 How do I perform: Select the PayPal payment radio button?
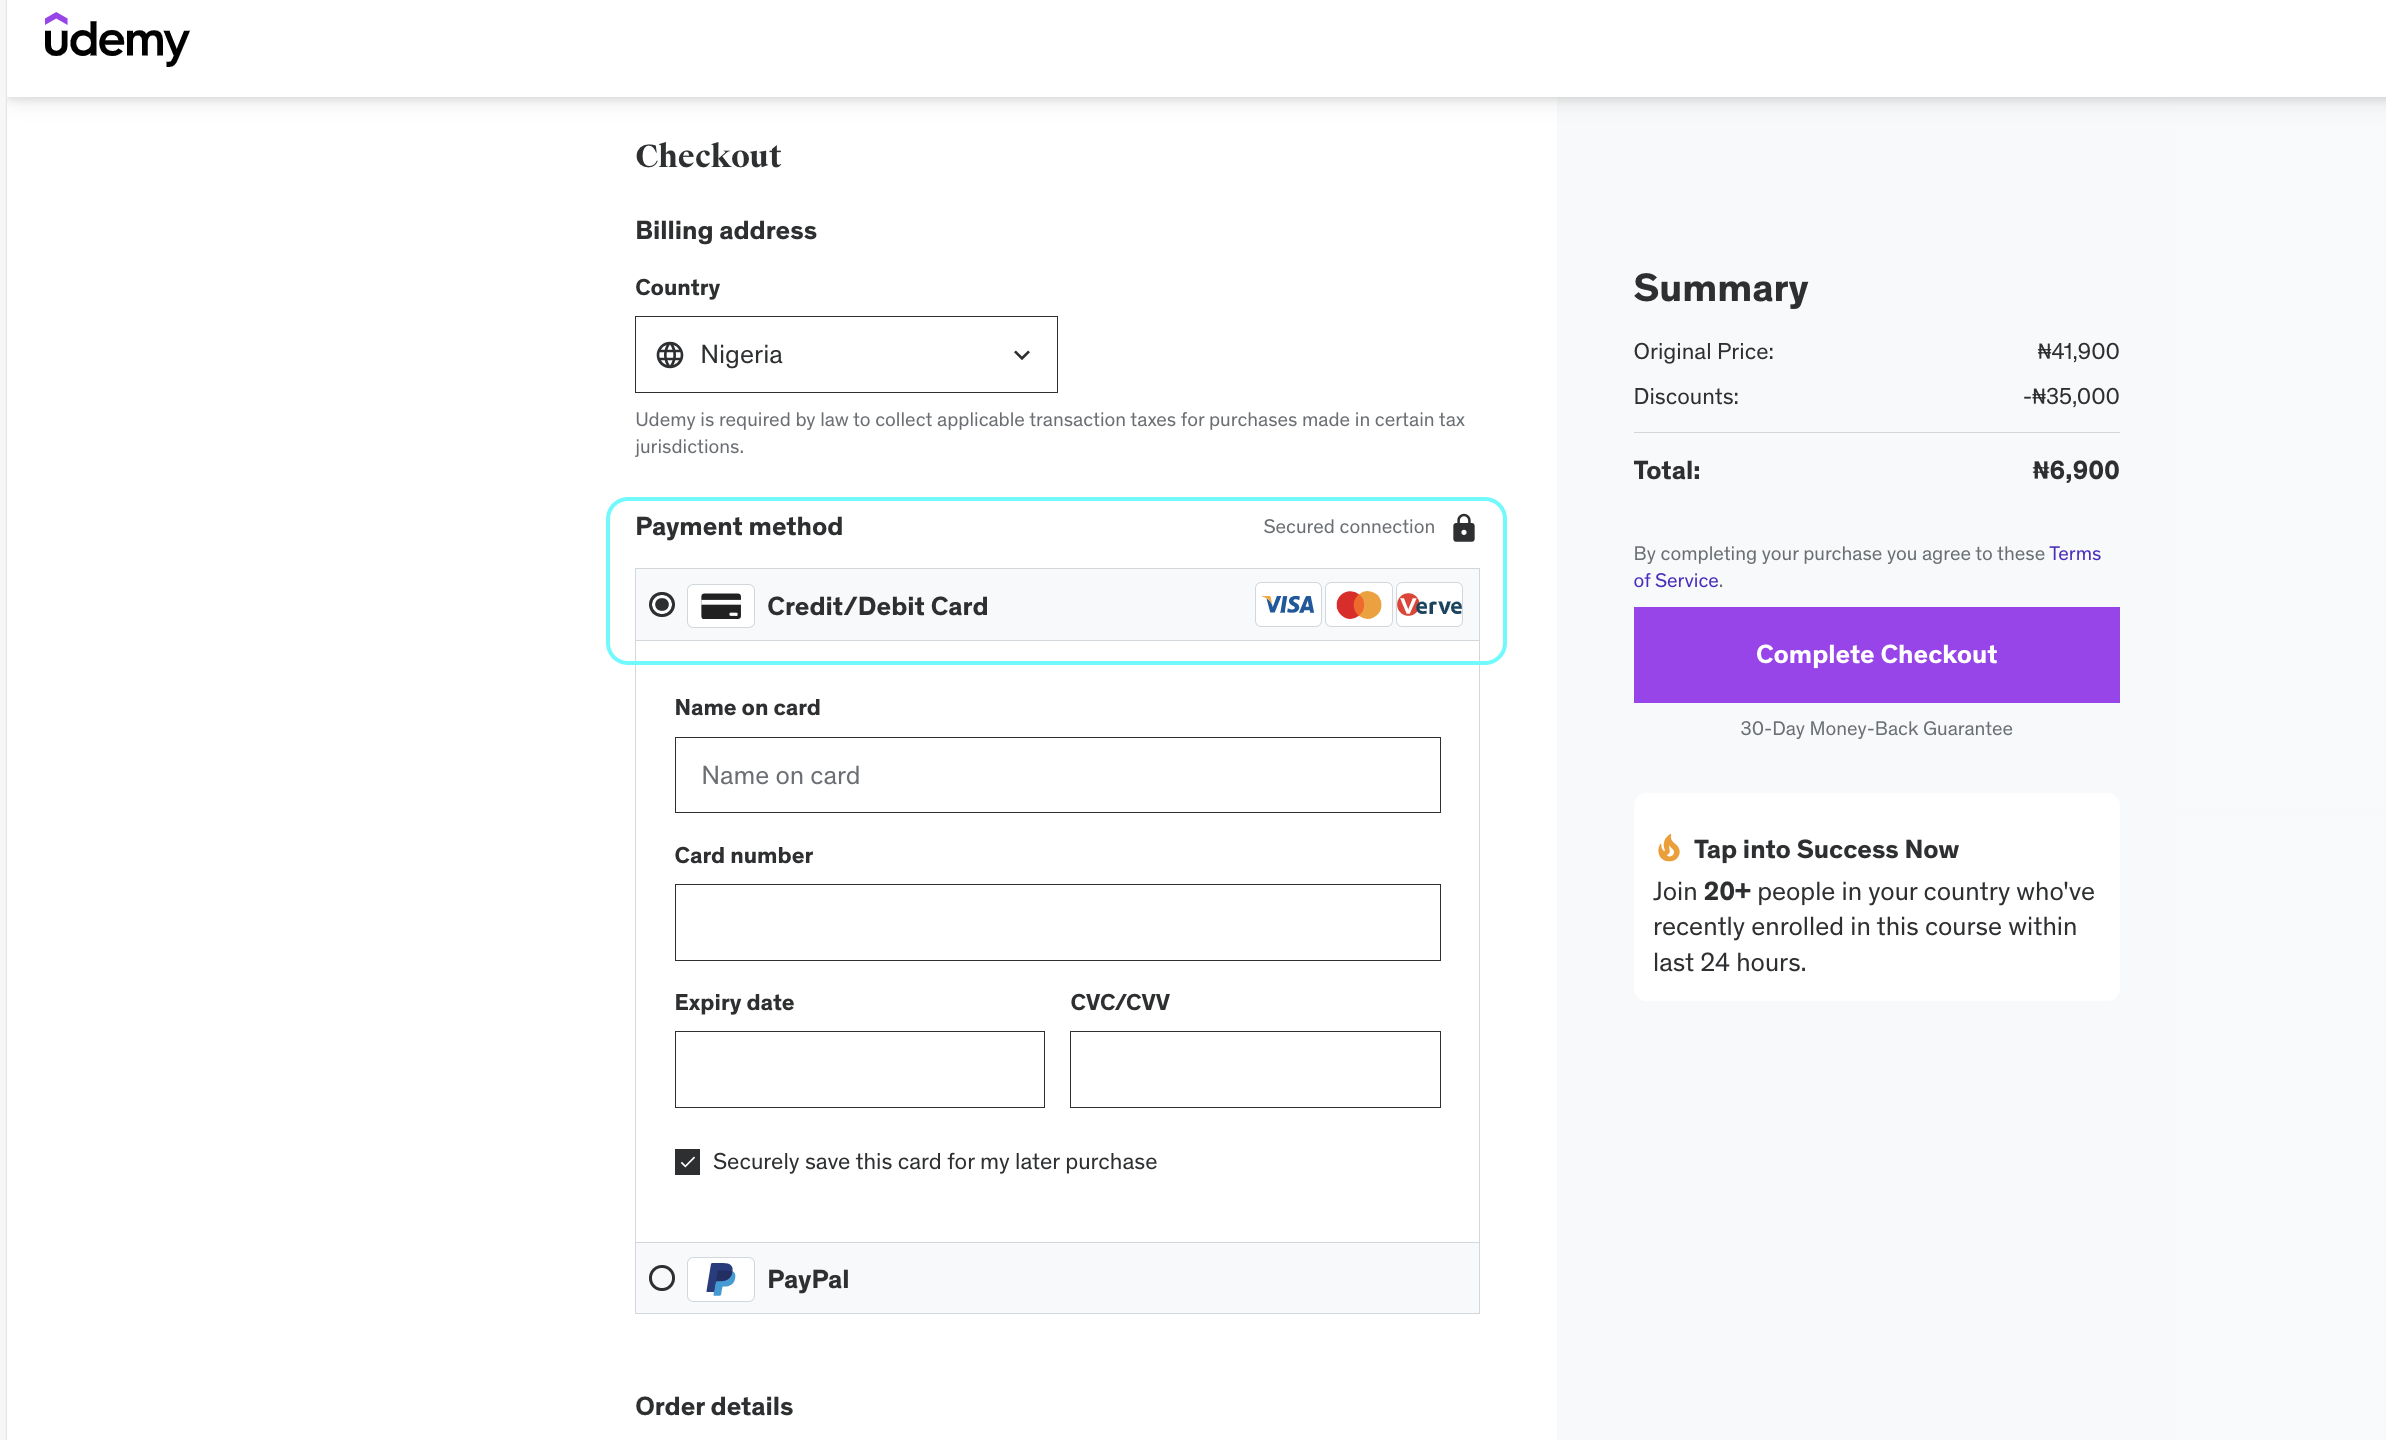click(661, 1278)
